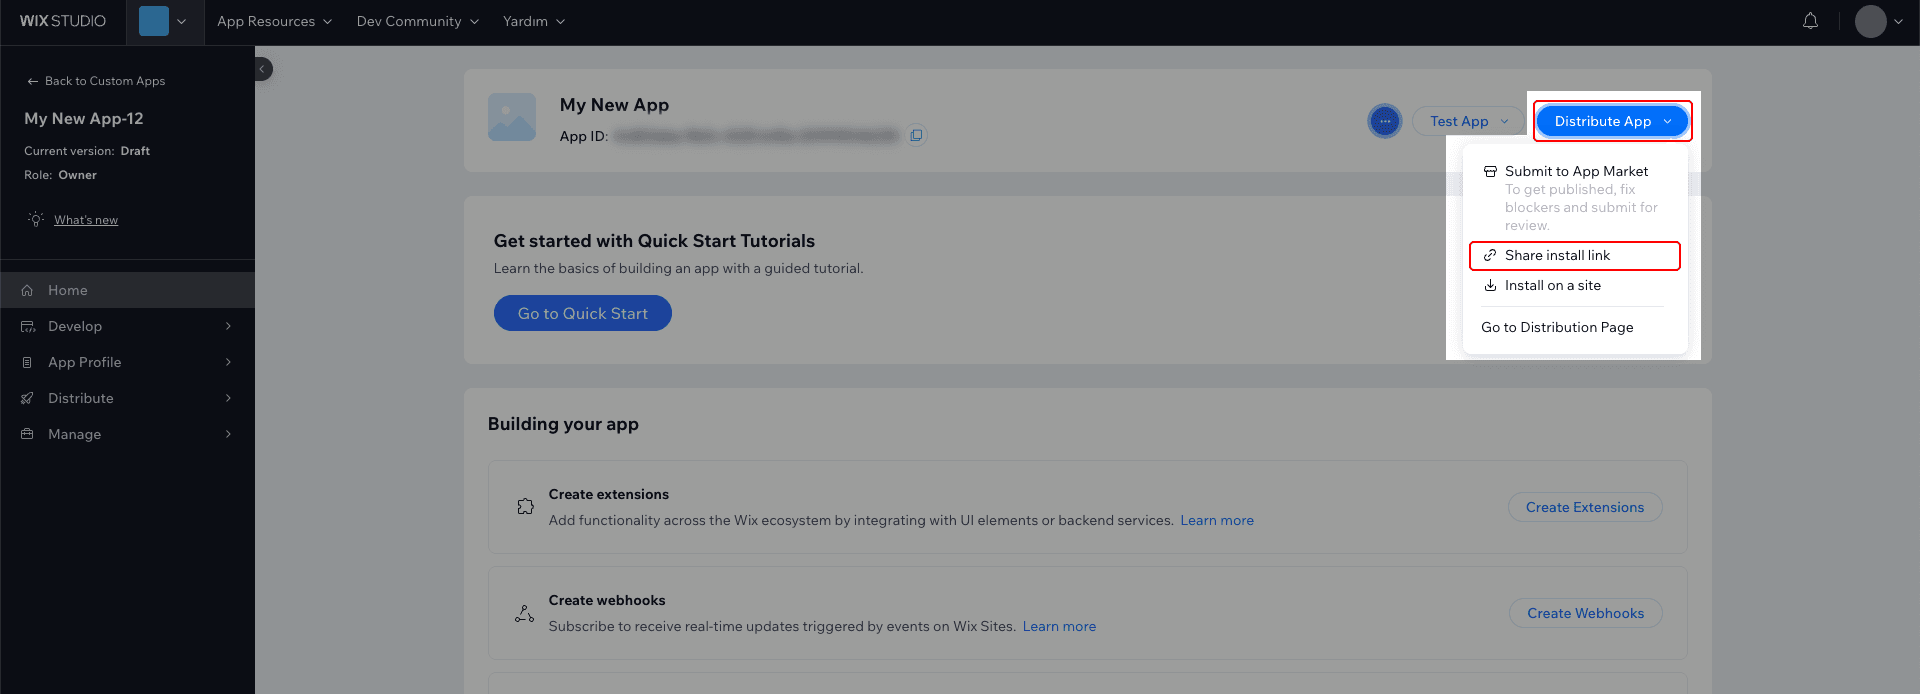Open the Dev Community menu

pos(417,21)
